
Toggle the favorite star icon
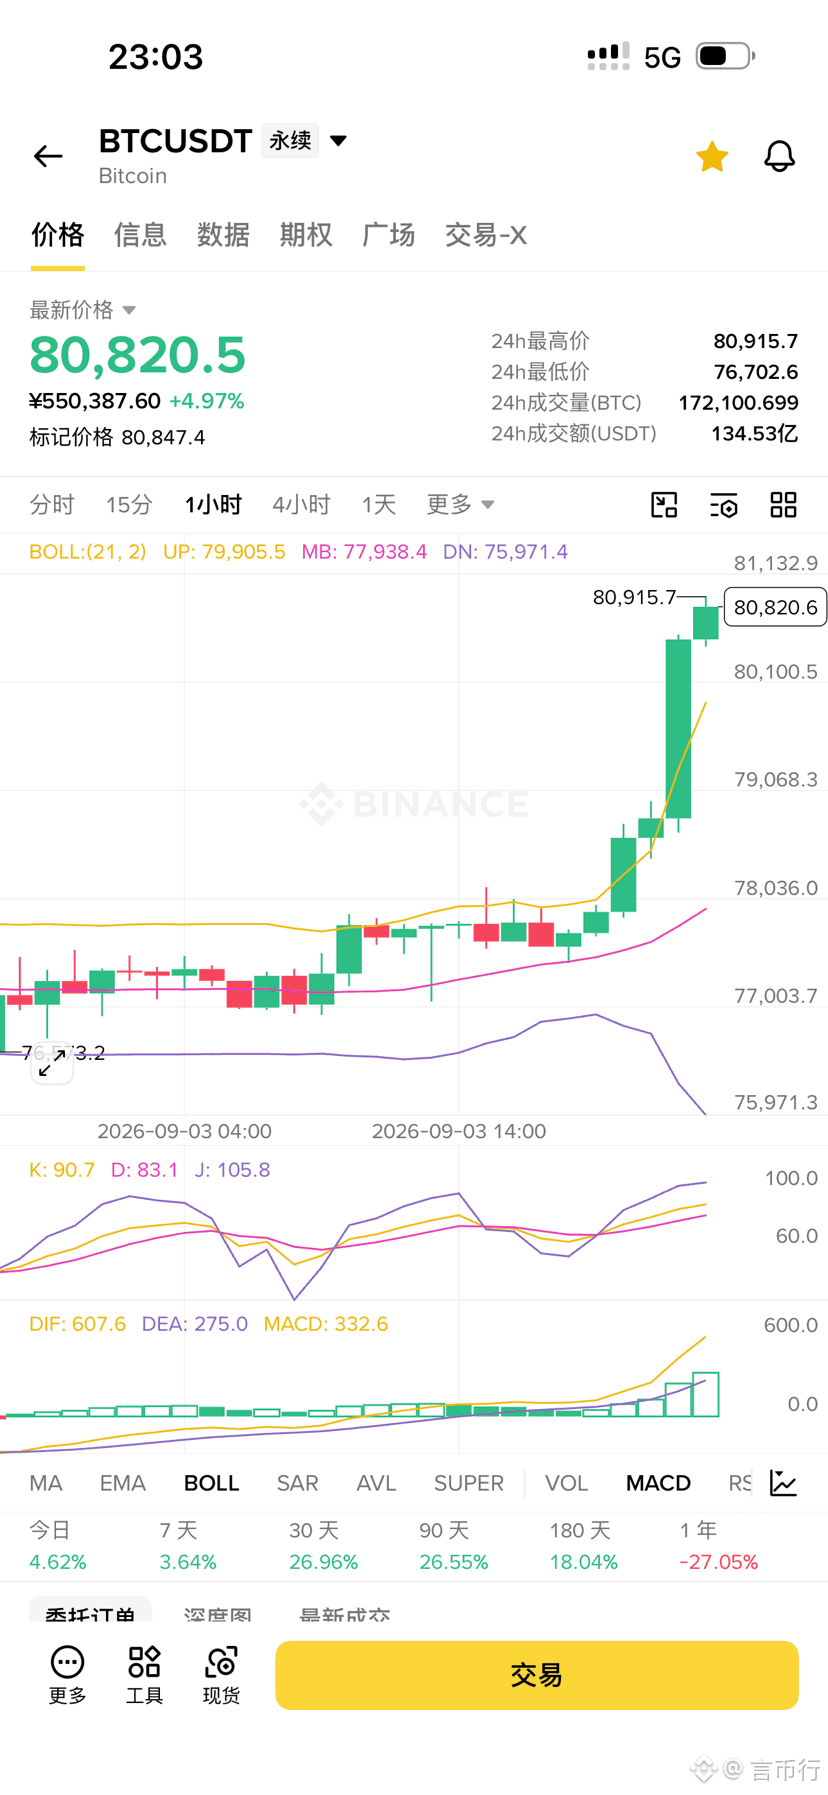[712, 156]
